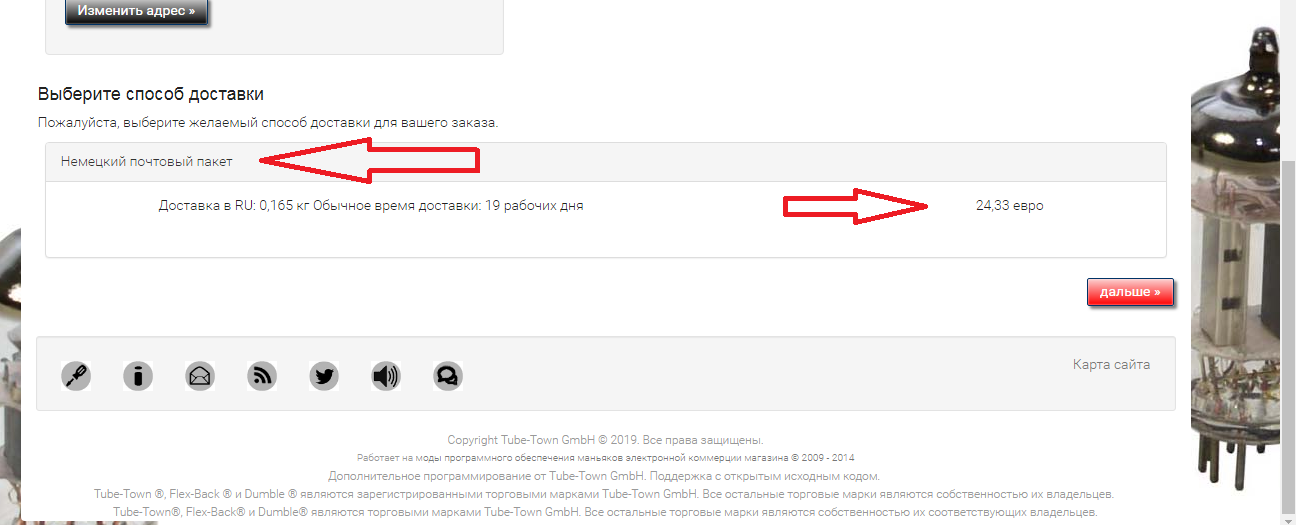Click the screwdriver tools icon in footer
1296x525 pixels.
click(77, 376)
